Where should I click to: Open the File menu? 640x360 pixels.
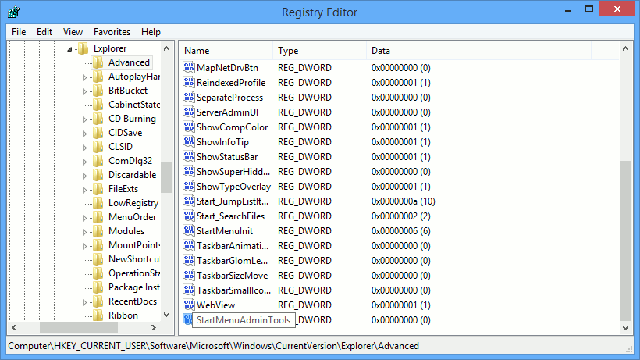click(18, 32)
